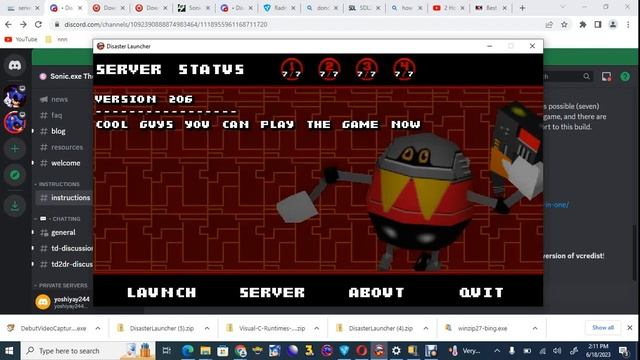Open options for DisasterLauncher (5).zip download

[207, 328]
